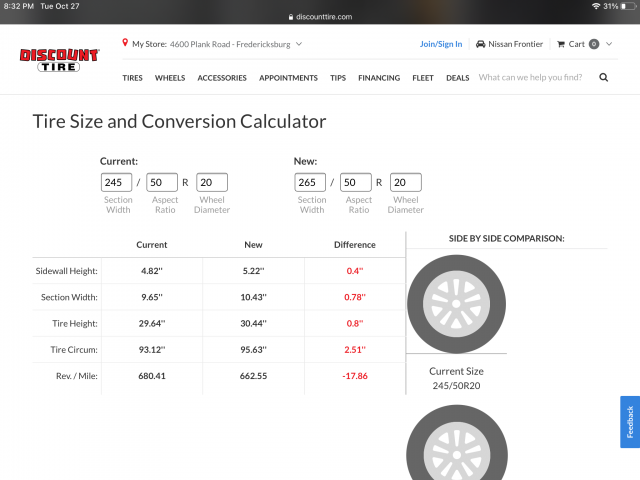Click the New section width field 265
Viewport: 640px width, 480px height.
pos(310,182)
